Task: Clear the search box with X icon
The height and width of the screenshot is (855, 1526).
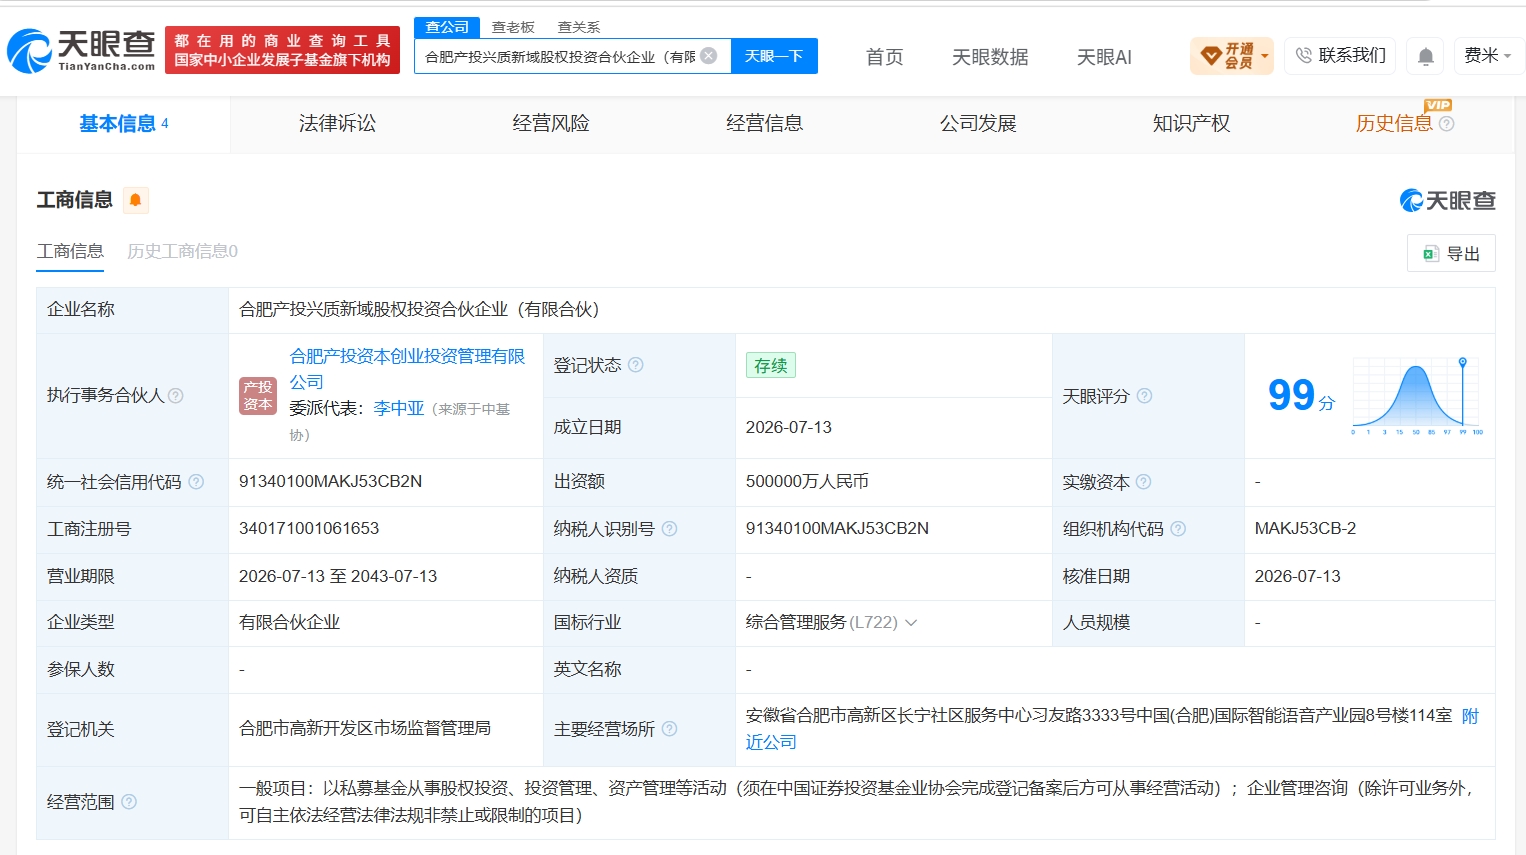Action: click(x=709, y=56)
